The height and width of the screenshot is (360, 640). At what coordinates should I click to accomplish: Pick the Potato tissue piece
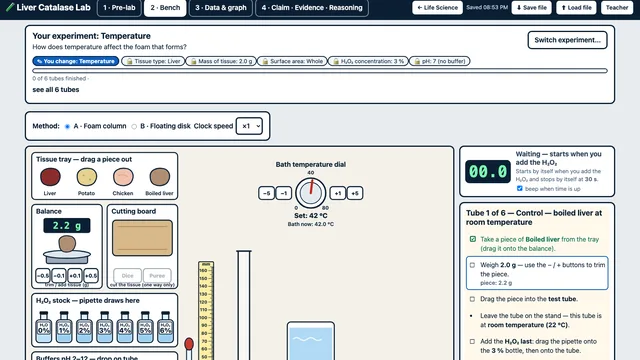[87, 177]
